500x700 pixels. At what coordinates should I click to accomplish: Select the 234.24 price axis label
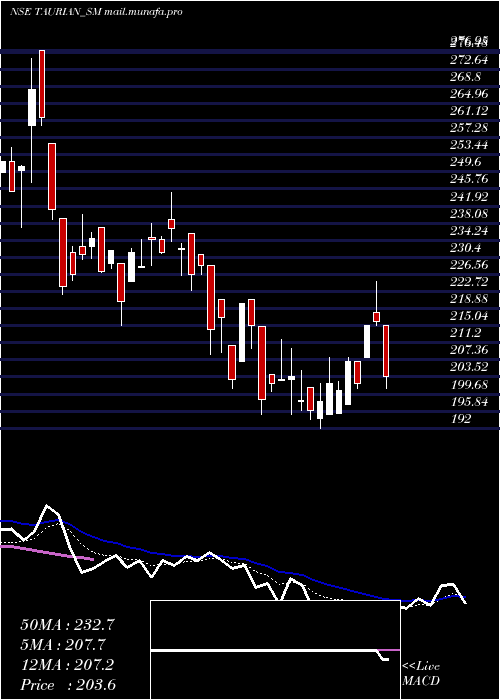pos(469,231)
